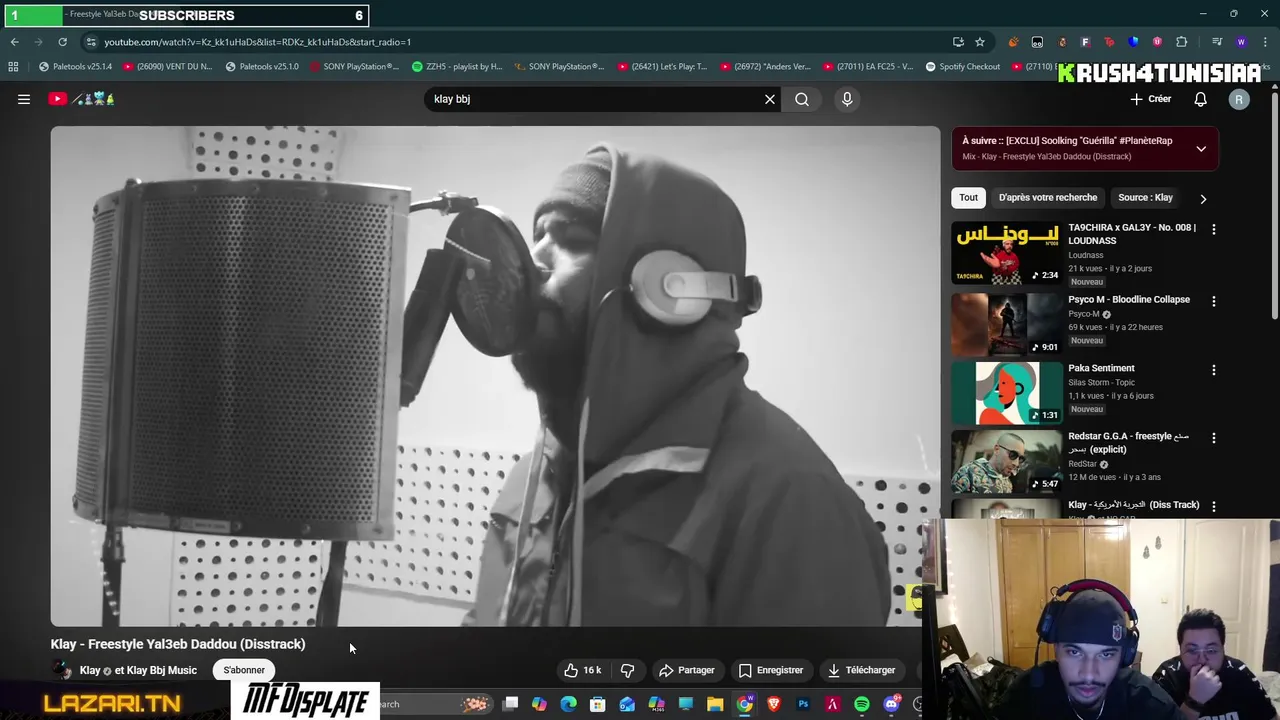Viewport: 1280px width, 720px height.
Task: Open options for Klay Diss Track video
Action: click(x=1214, y=507)
